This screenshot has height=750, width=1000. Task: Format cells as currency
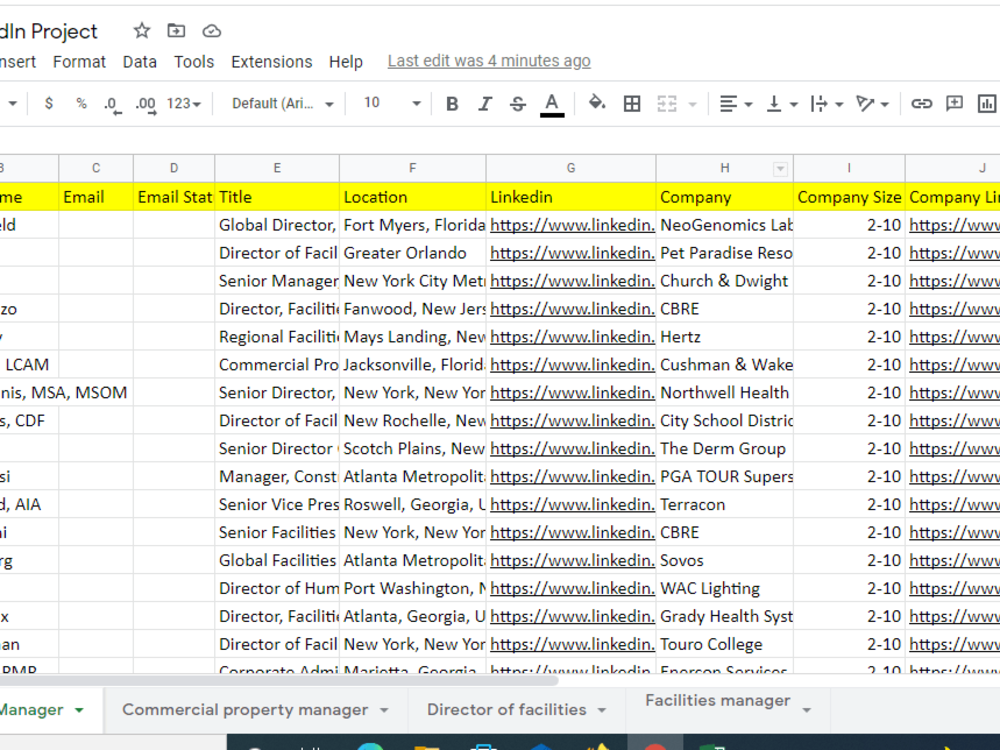49,103
